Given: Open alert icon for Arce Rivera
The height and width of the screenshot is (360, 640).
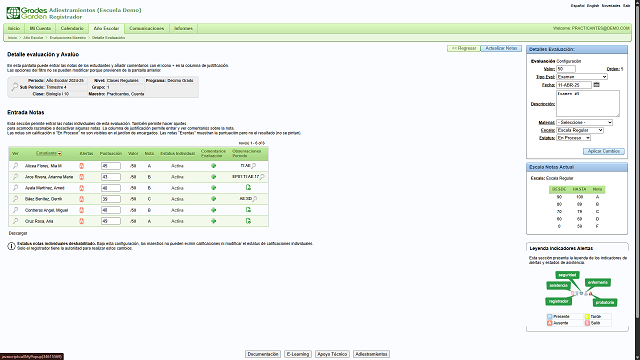Looking at the screenshot, I should point(81,177).
